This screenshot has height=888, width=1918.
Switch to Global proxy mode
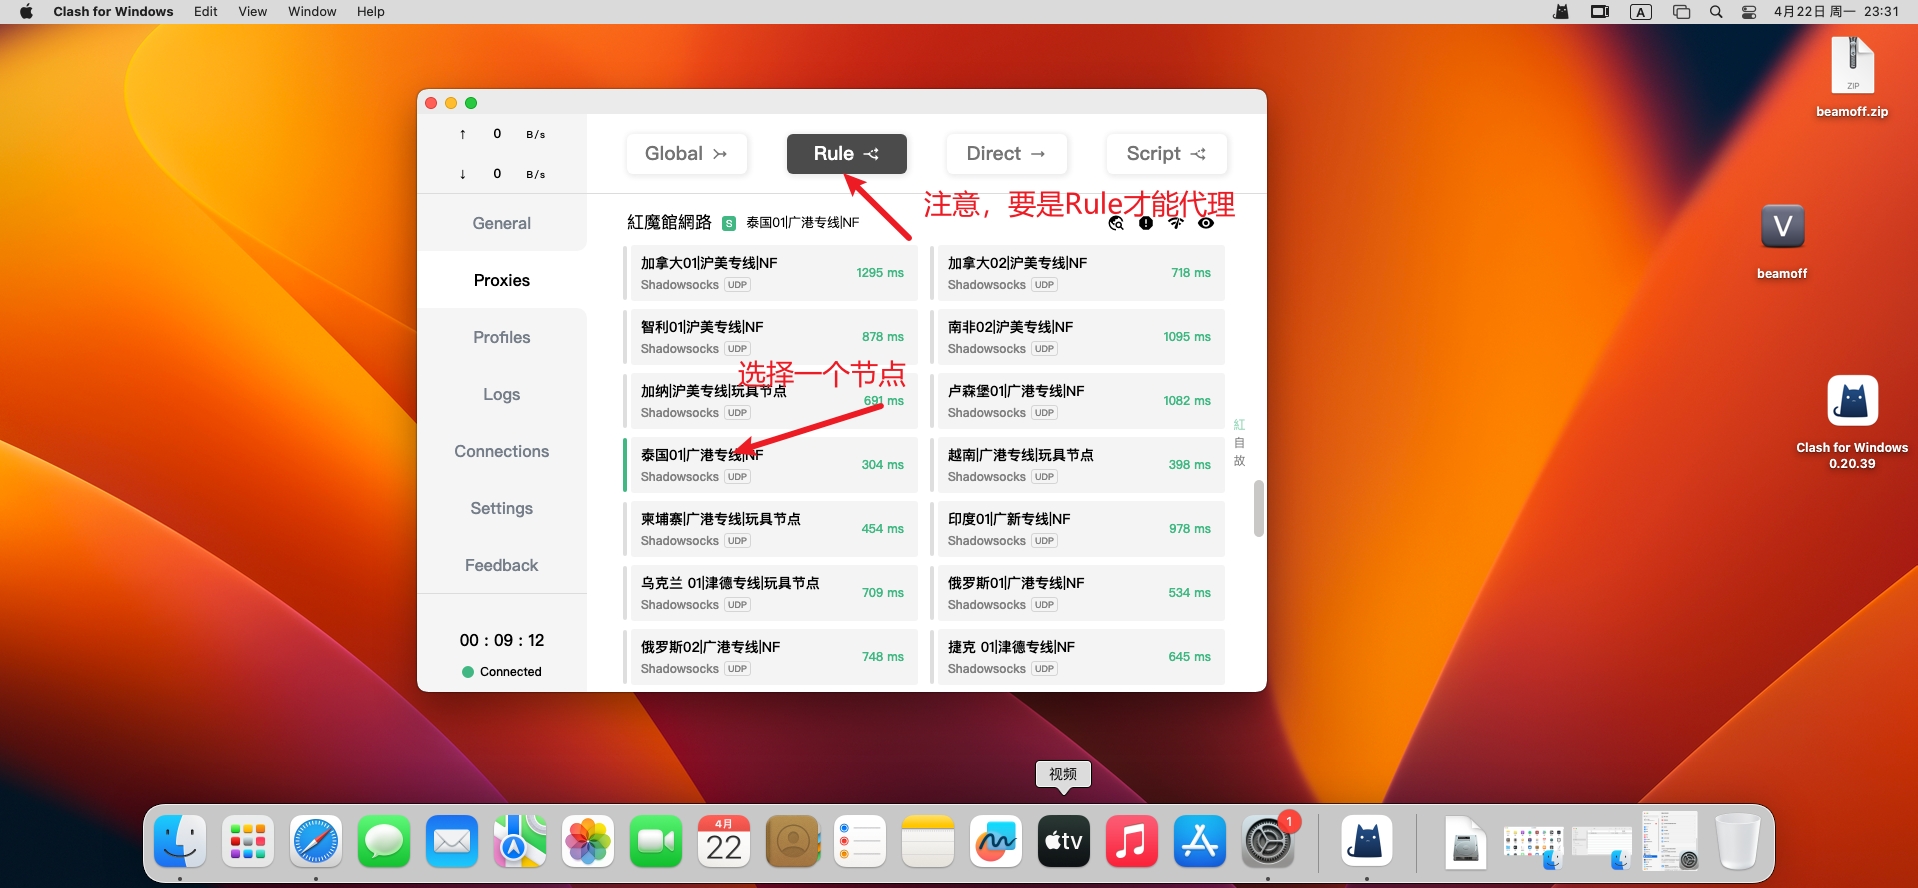pyautogui.click(x=686, y=154)
